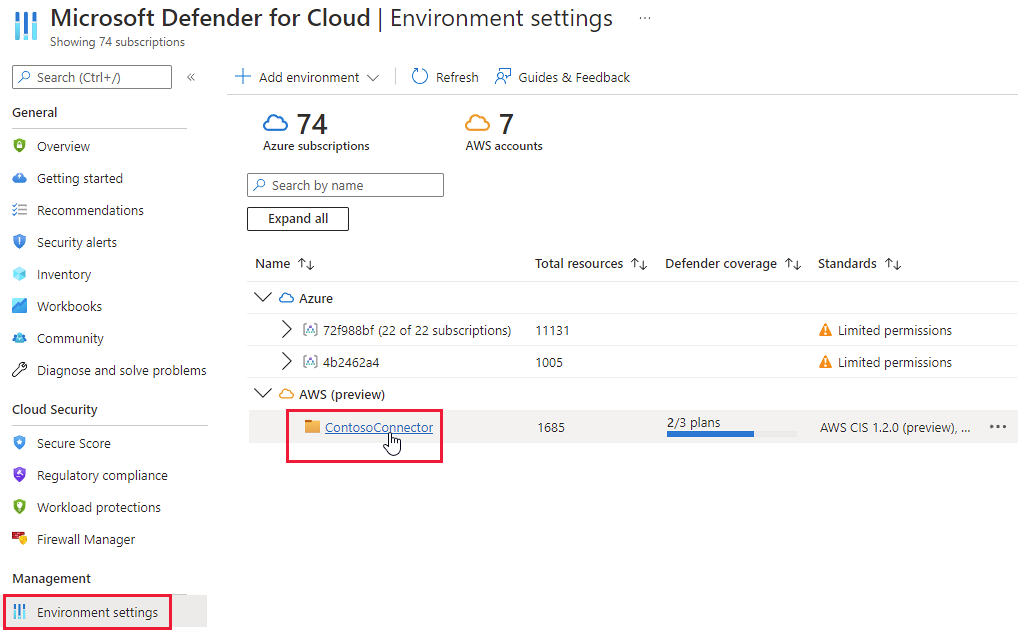Open the ContosoConnector link
This screenshot has width=1018, height=634.
pyautogui.click(x=379, y=427)
